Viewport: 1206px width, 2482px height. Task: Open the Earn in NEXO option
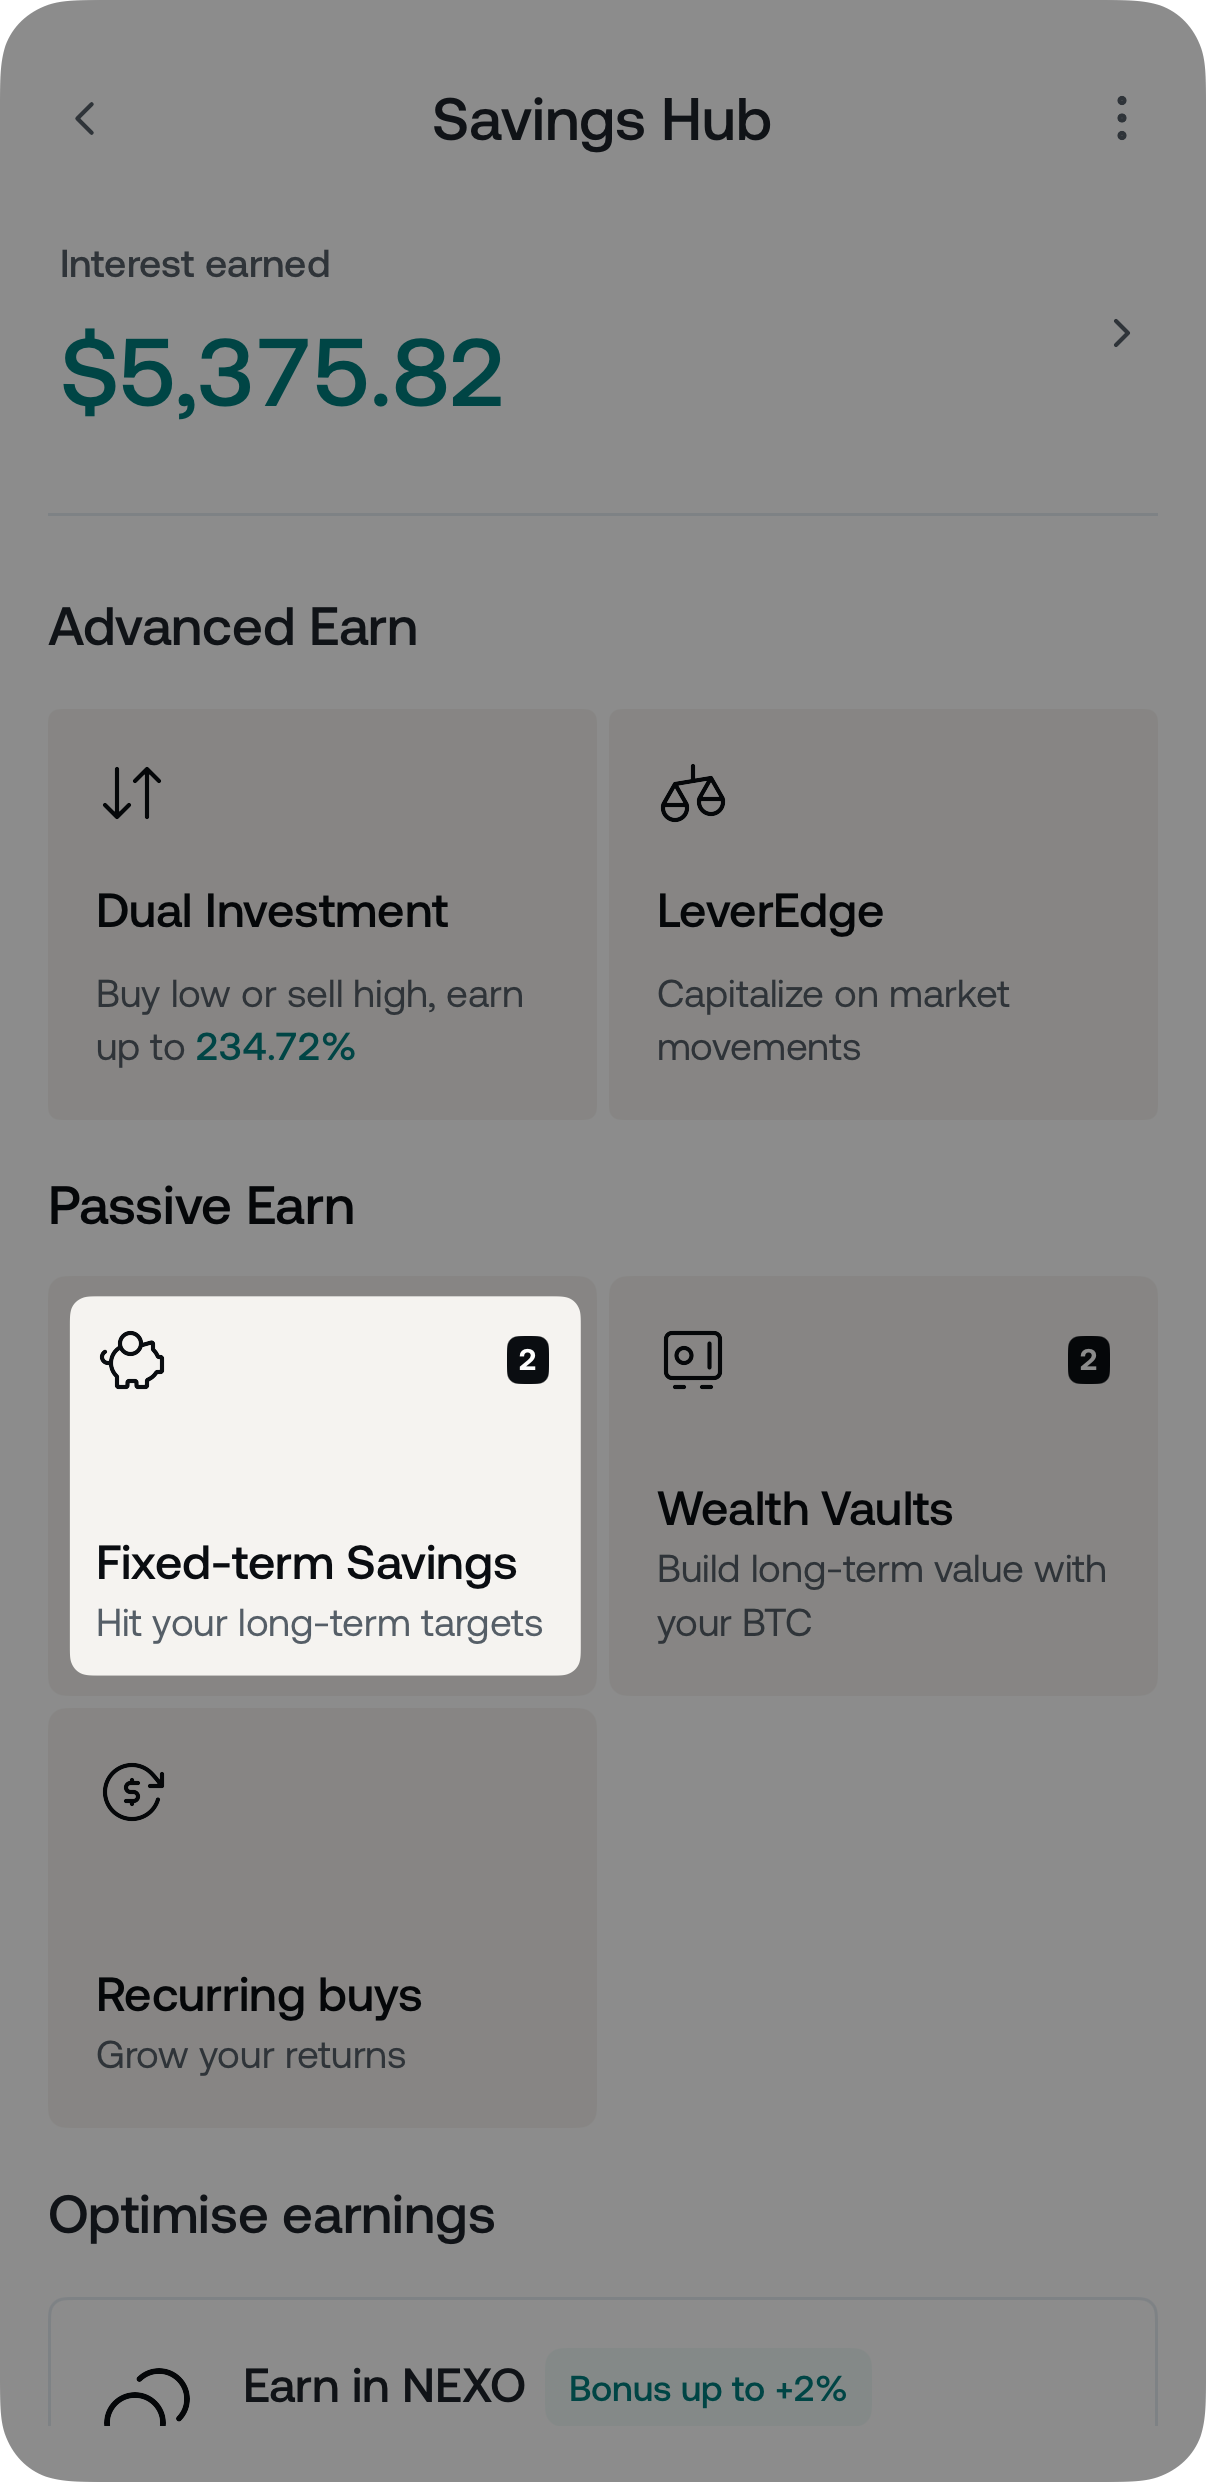click(x=384, y=2387)
